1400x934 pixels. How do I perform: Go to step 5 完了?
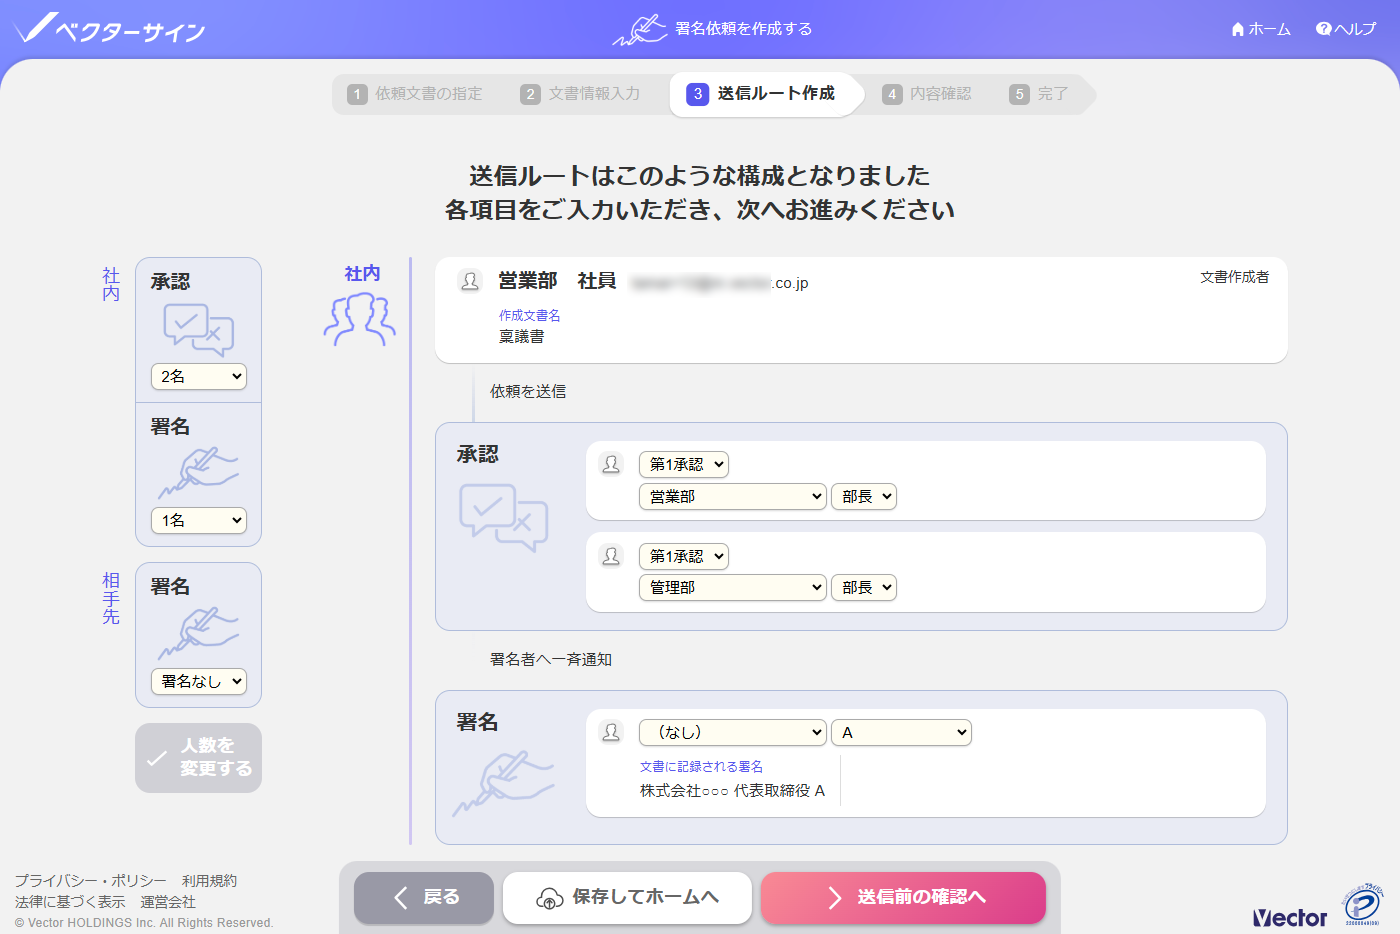tap(1039, 94)
